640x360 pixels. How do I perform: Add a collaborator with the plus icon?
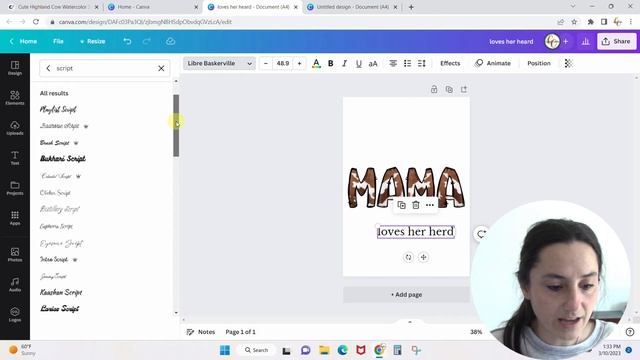(566, 41)
